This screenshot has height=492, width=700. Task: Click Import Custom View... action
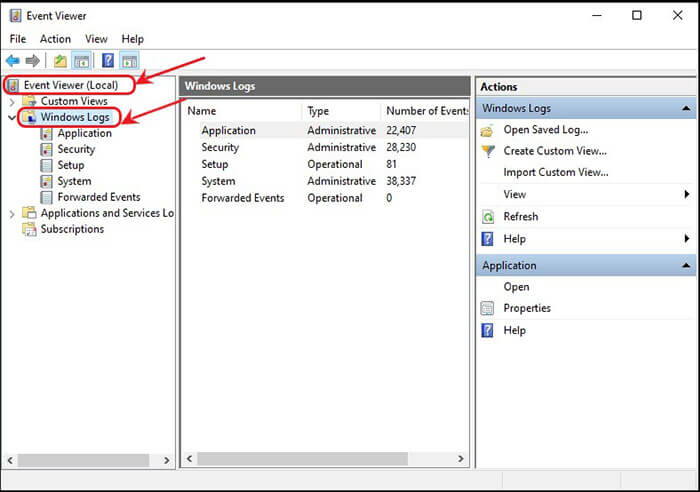pos(556,172)
